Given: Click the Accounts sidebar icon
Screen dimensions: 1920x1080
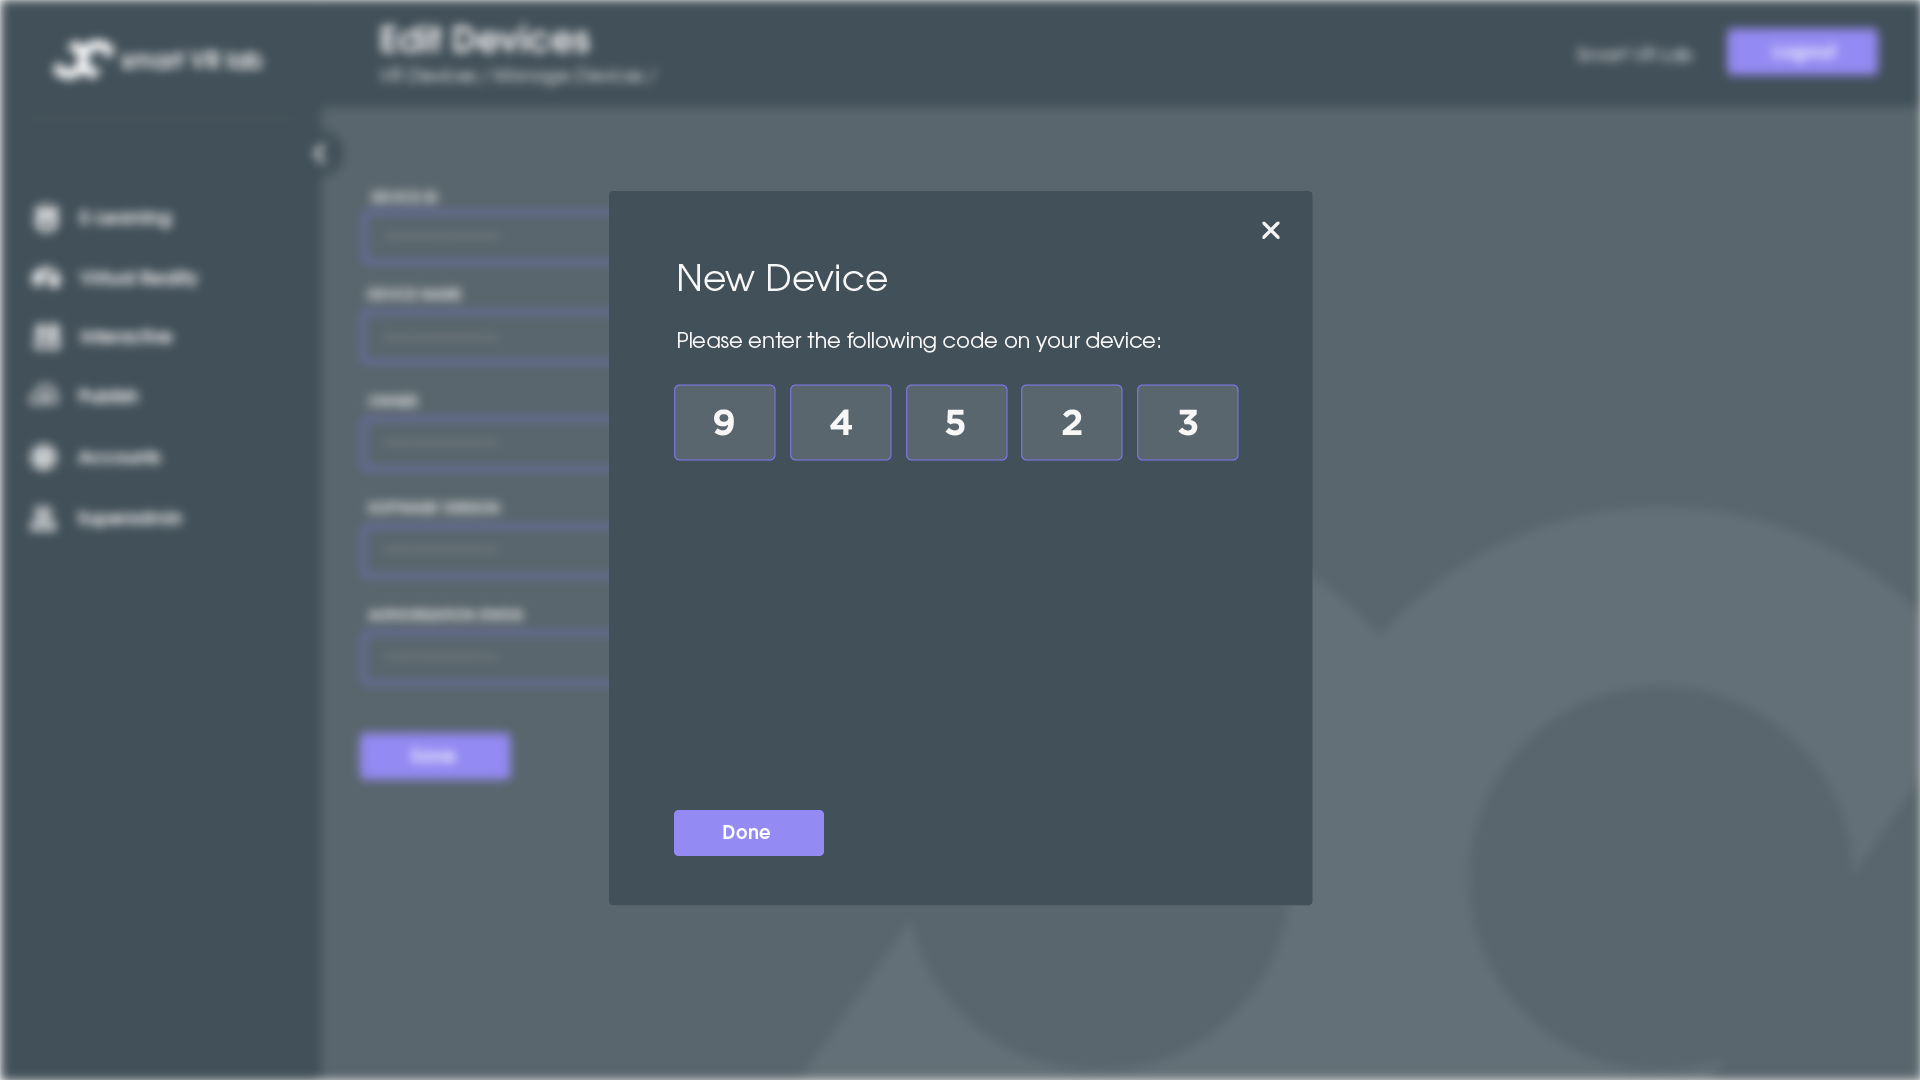Looking at the screenshot, I should point(44,458).
